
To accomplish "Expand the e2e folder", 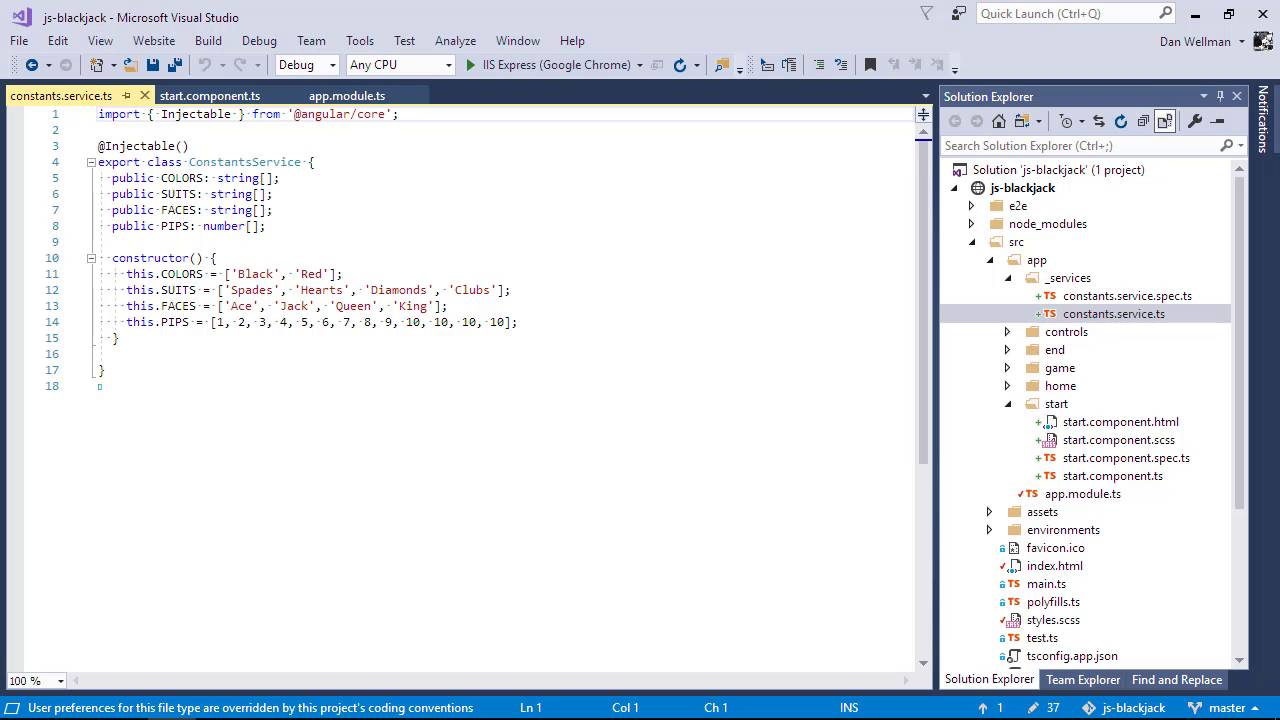I will pos(971,206).
